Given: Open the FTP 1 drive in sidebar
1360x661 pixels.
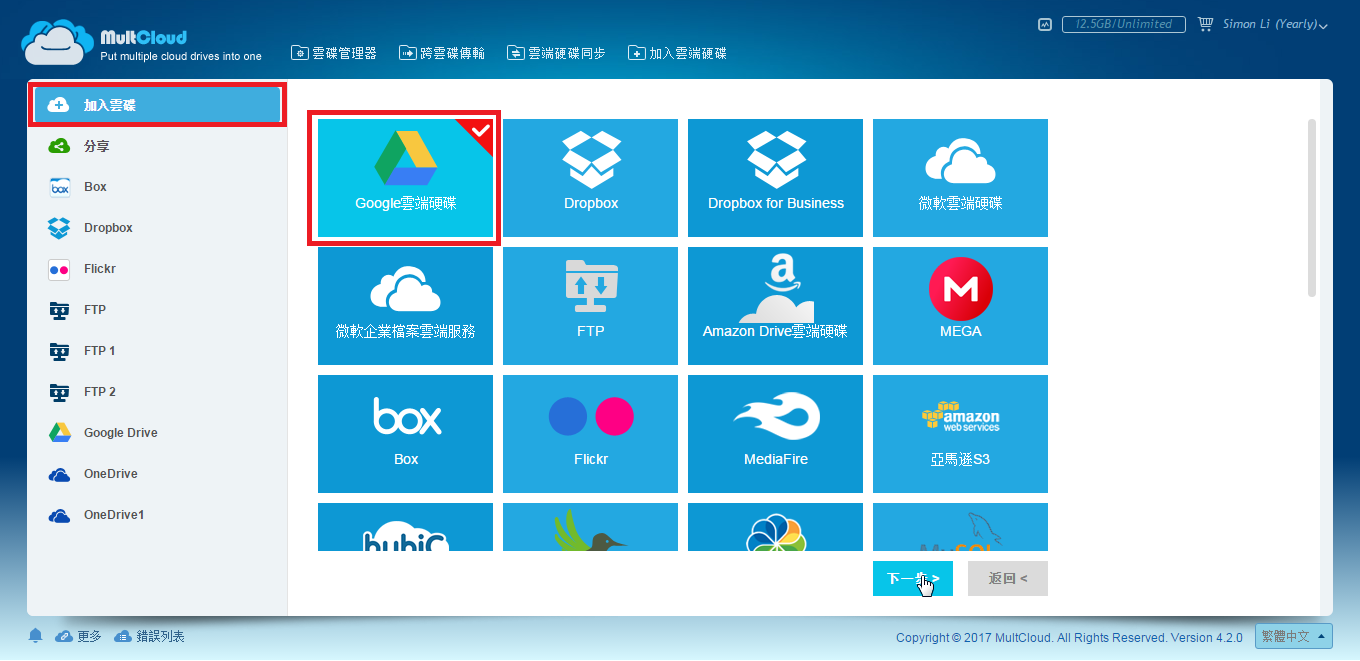Looking at the screenshot, I should 157,351.
